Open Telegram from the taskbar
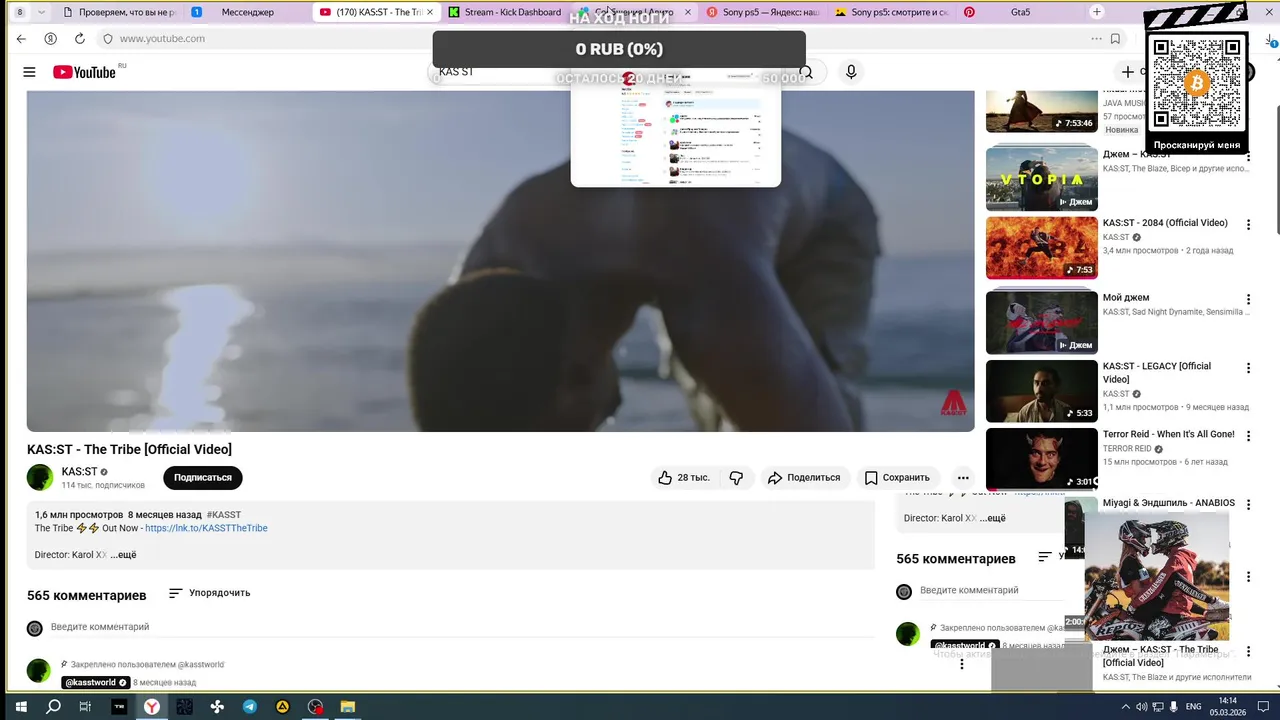Viewport: 1280px width, 720px height. (250, 706)
